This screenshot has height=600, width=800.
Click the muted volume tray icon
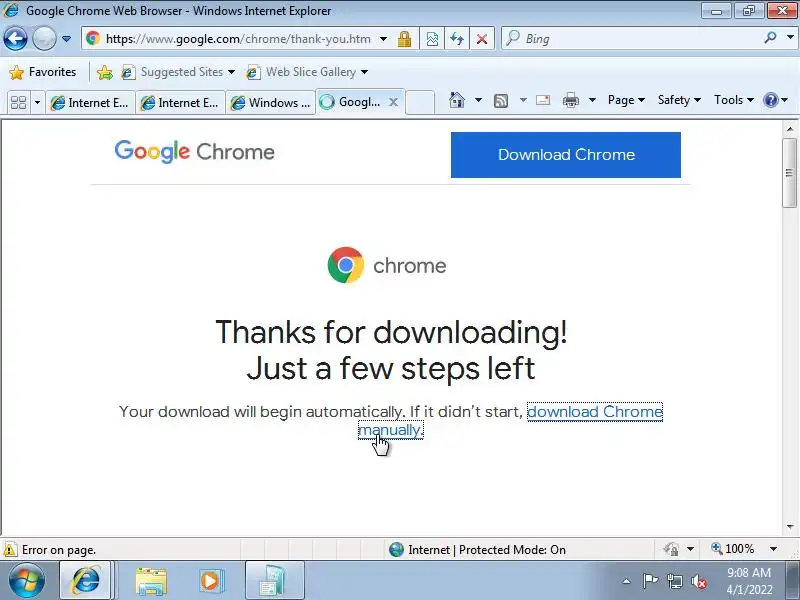(x=699, y=581)
